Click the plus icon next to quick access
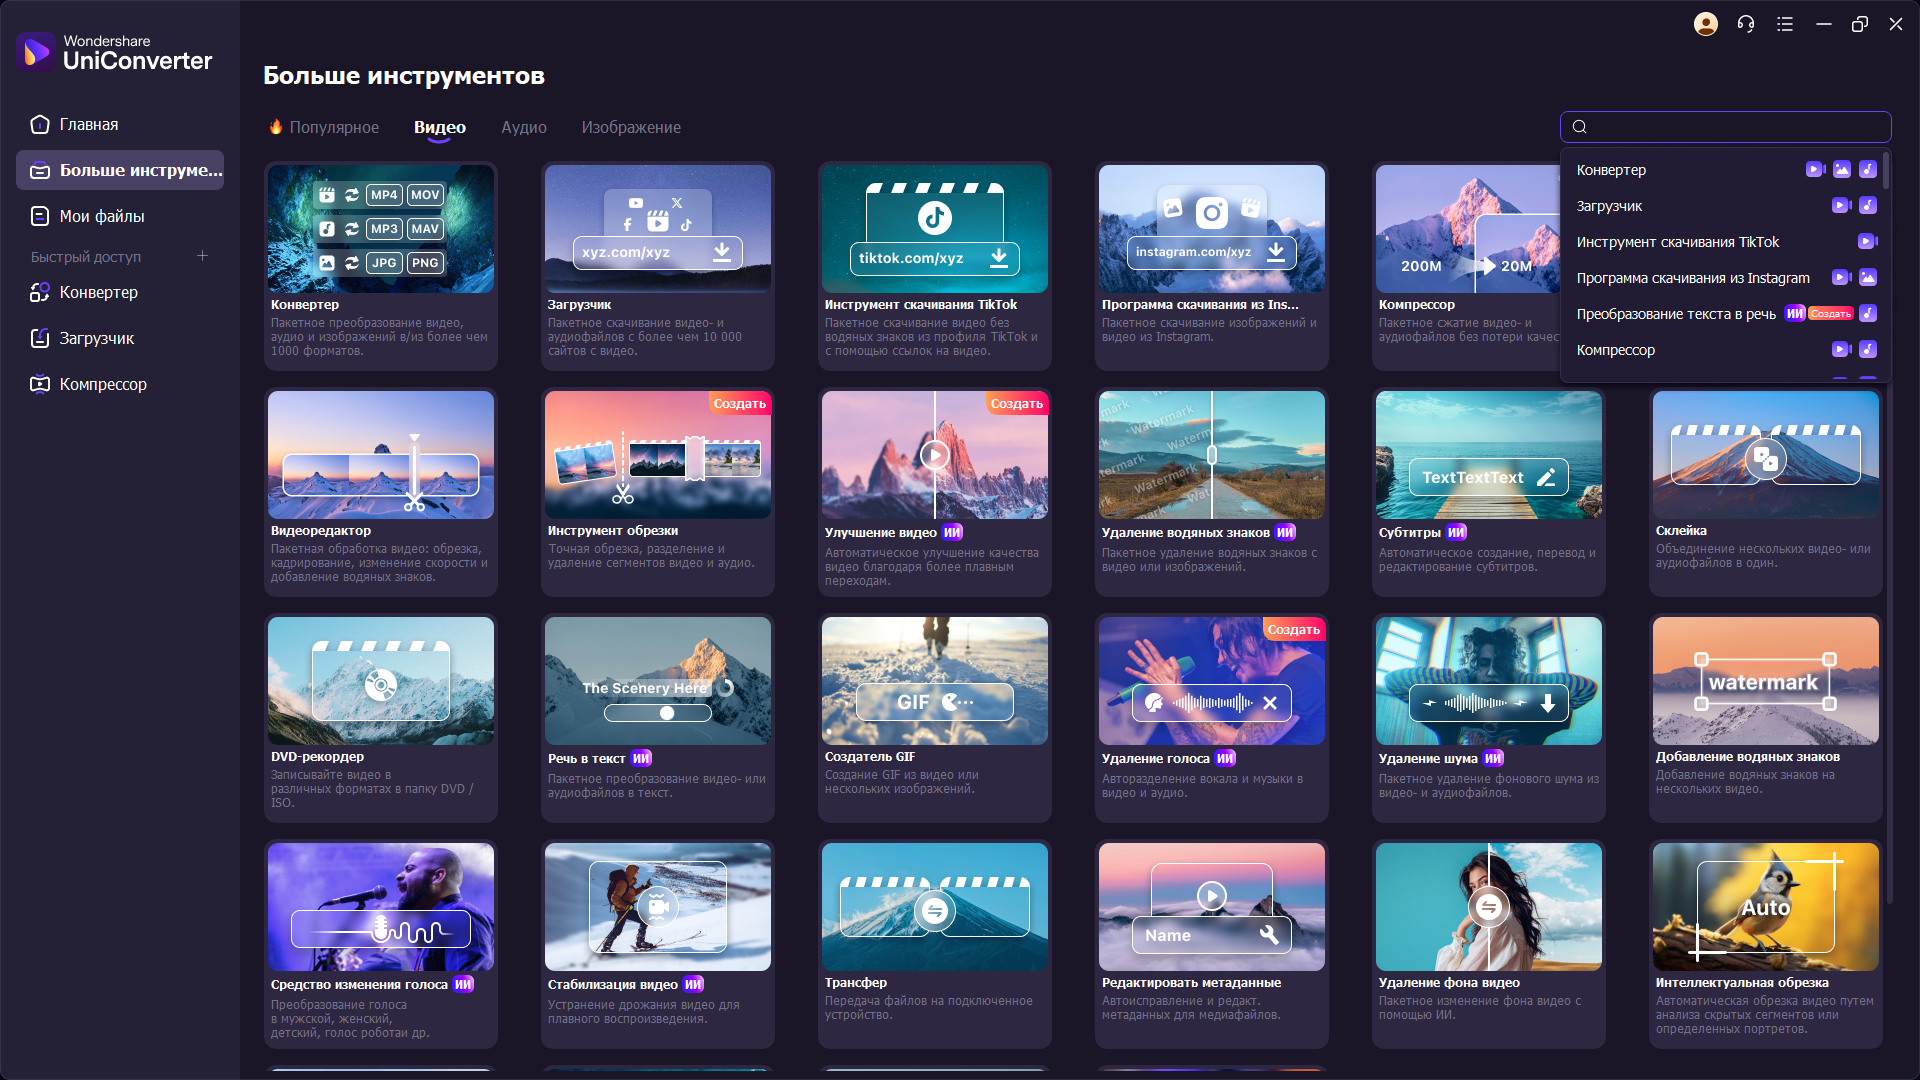The image size is (1920, 1080). click(202, 256)
